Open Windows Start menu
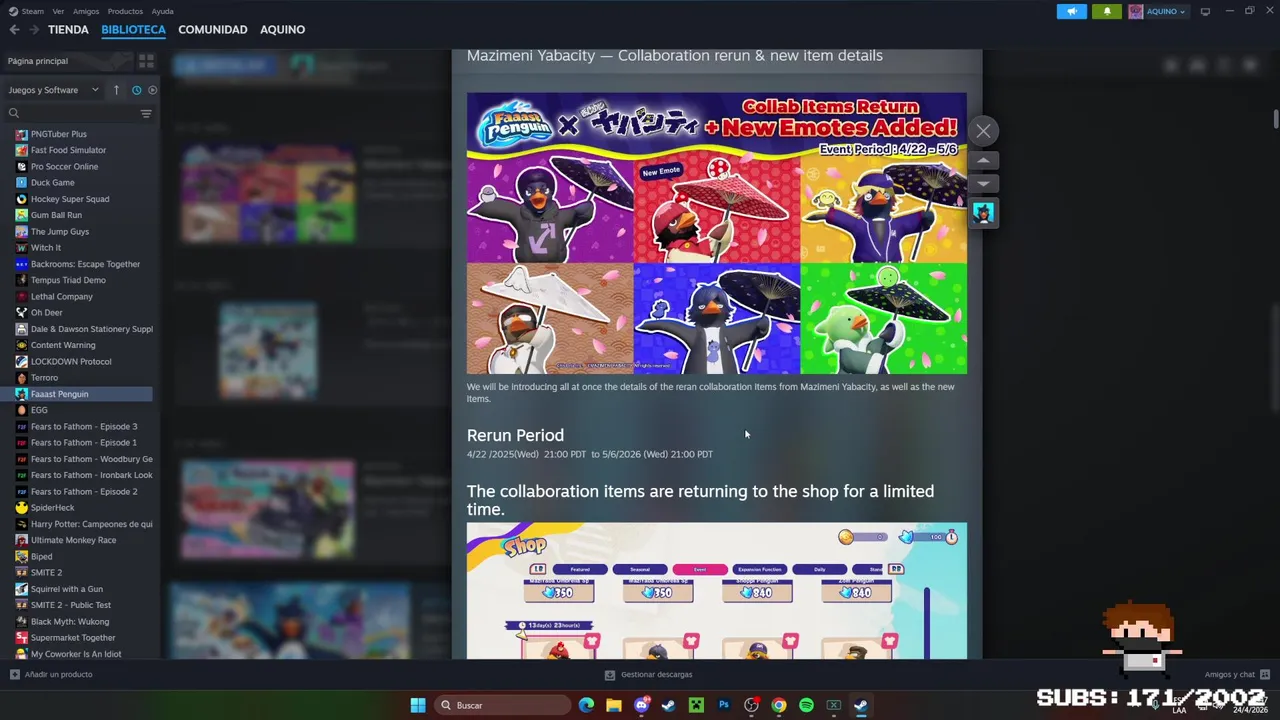 click(x=418, y=705)
